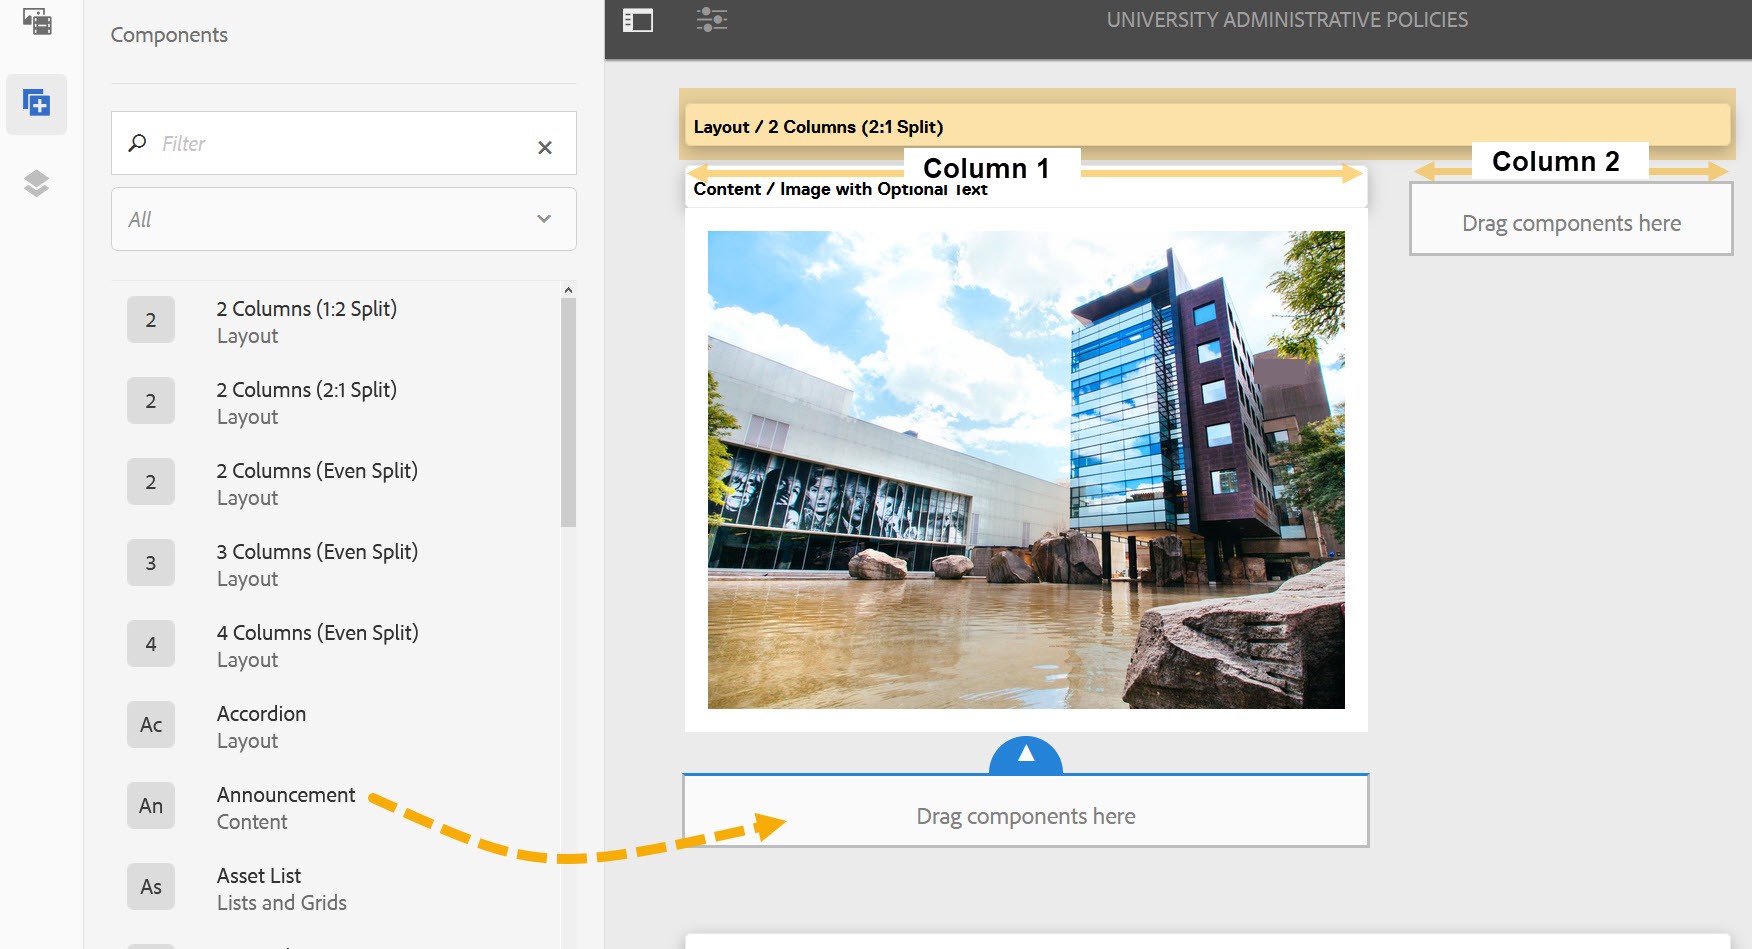This screenshot has height=949, width=1752.
Task: Collapse the 'All' filter combo box chevron
Action: point(544,218)
